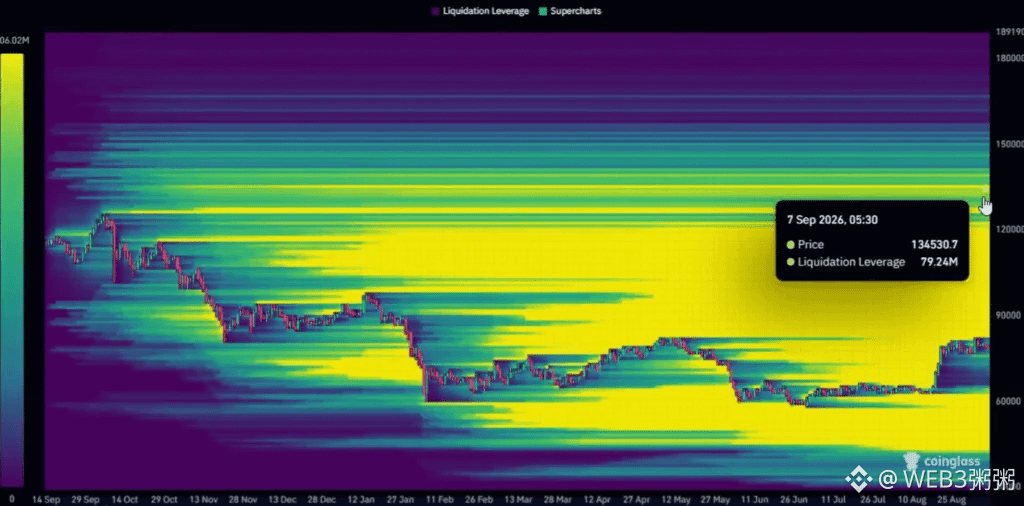The height and width of the screenshot is (506, 1024).
Task: Click the 7 Sep 2026 tooltip timestamp
Action: point(832,220)
